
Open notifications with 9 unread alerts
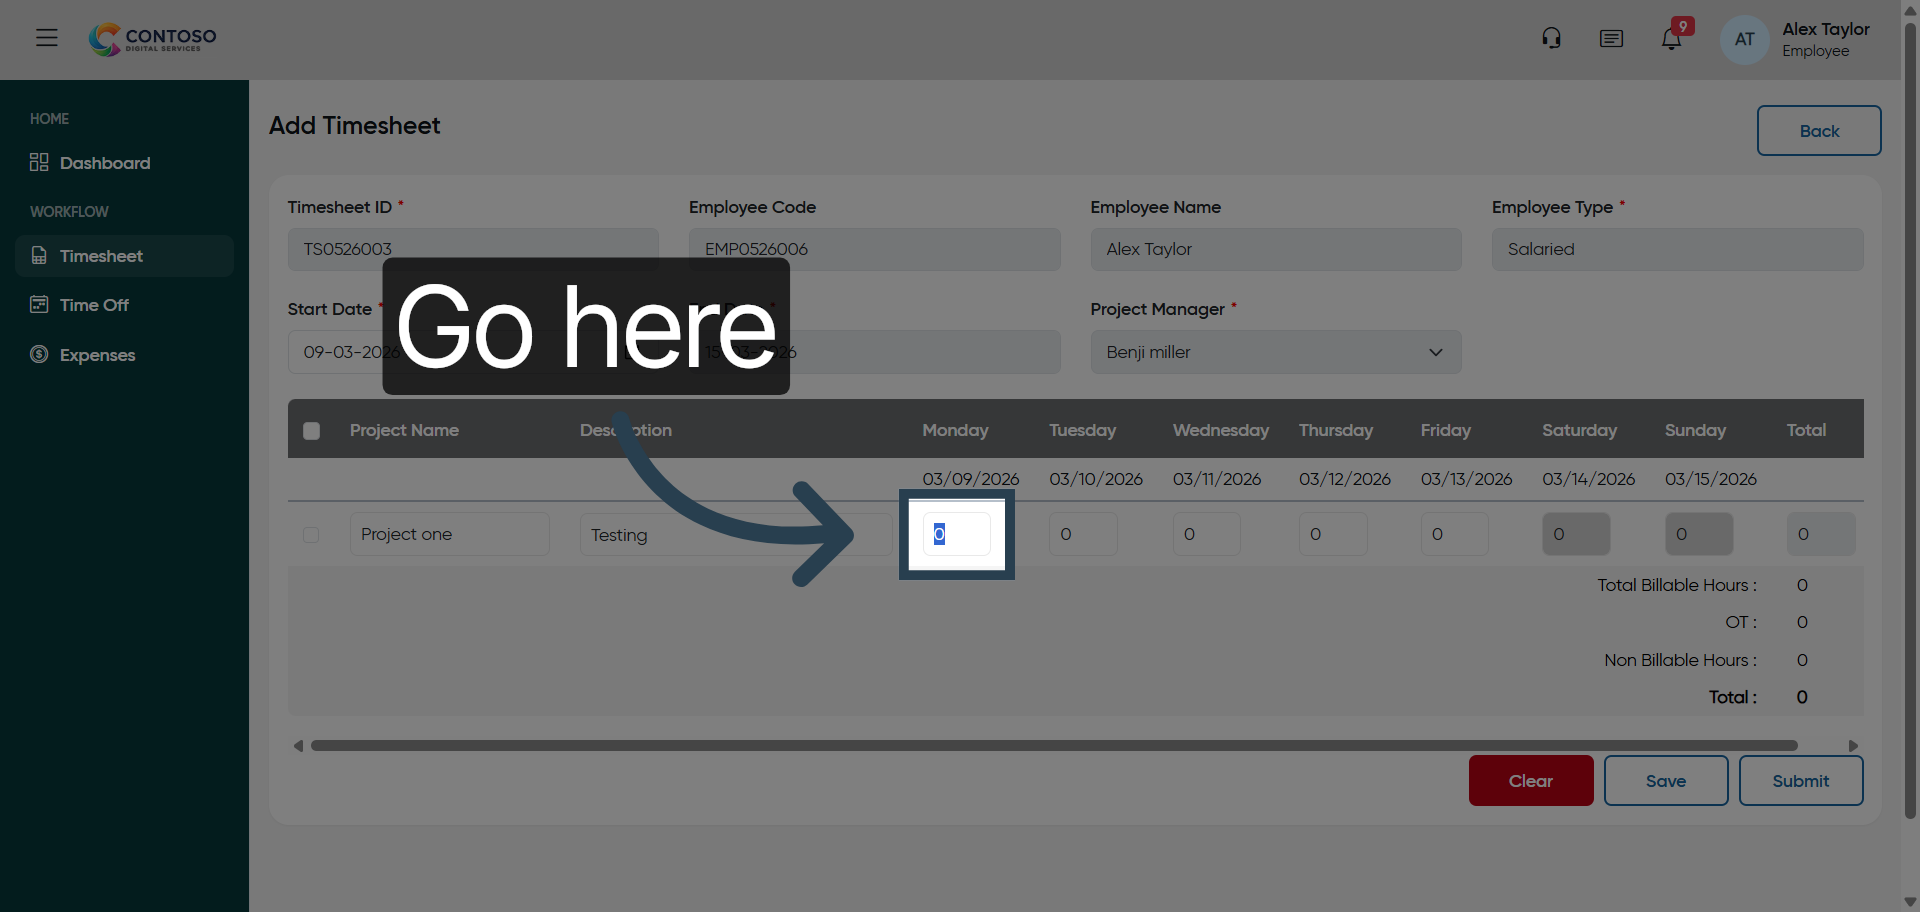[1671, 38]
